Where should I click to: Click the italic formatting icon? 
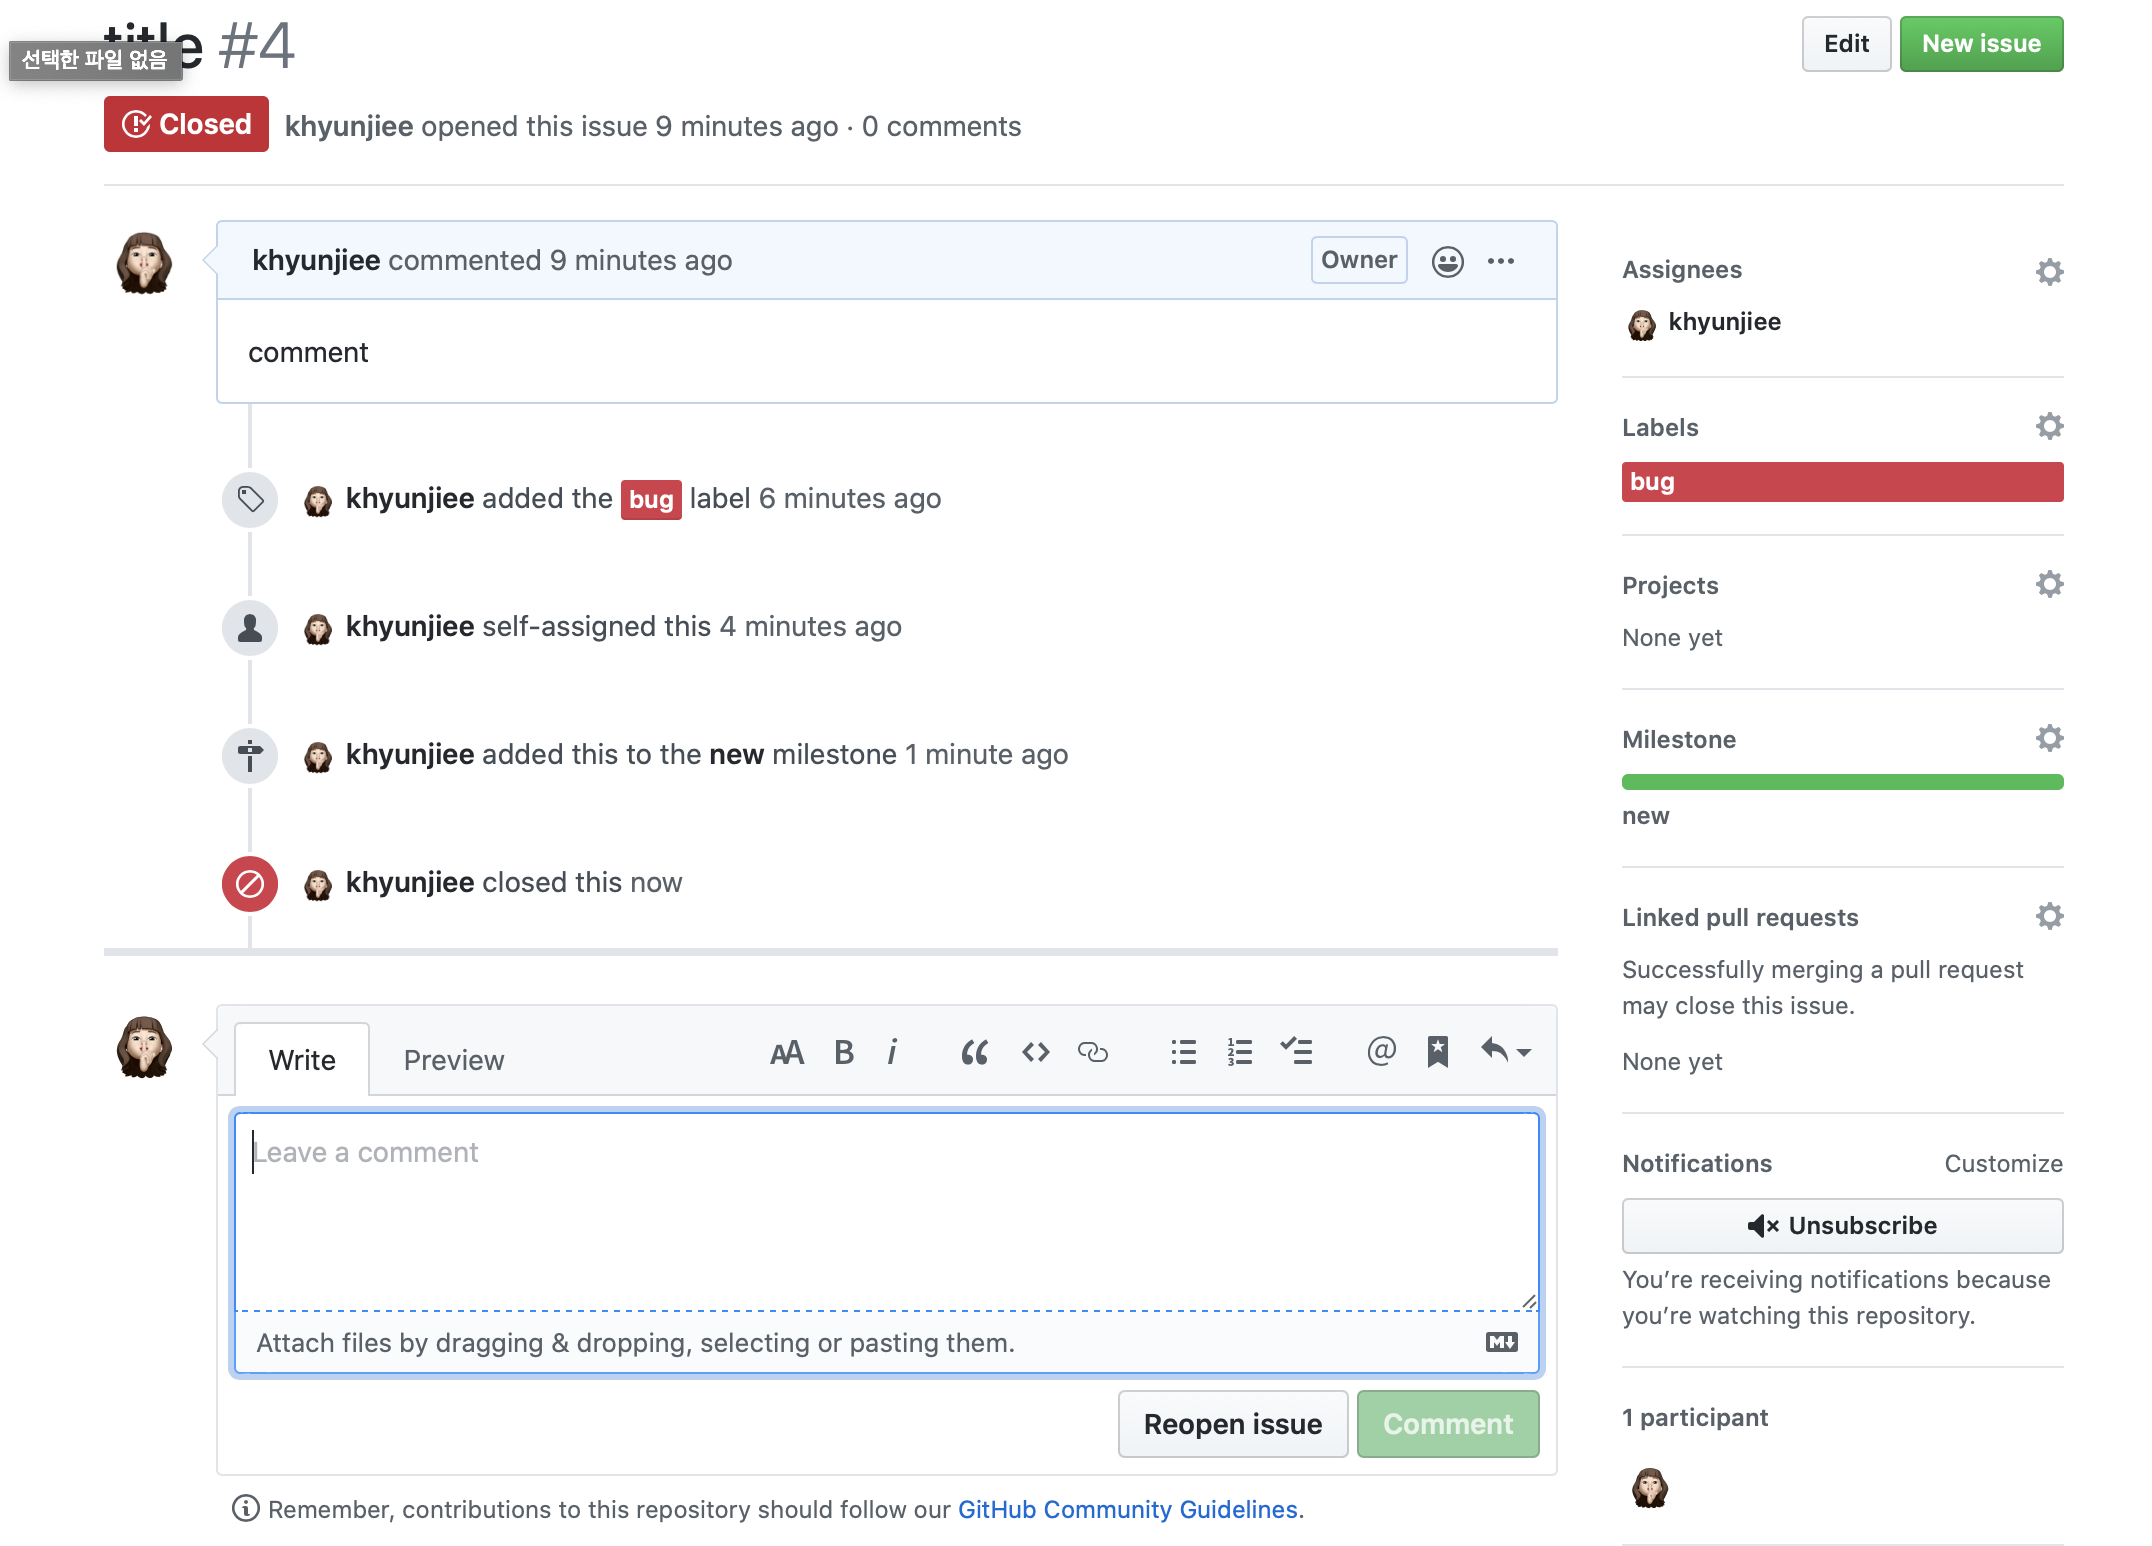892,1052
